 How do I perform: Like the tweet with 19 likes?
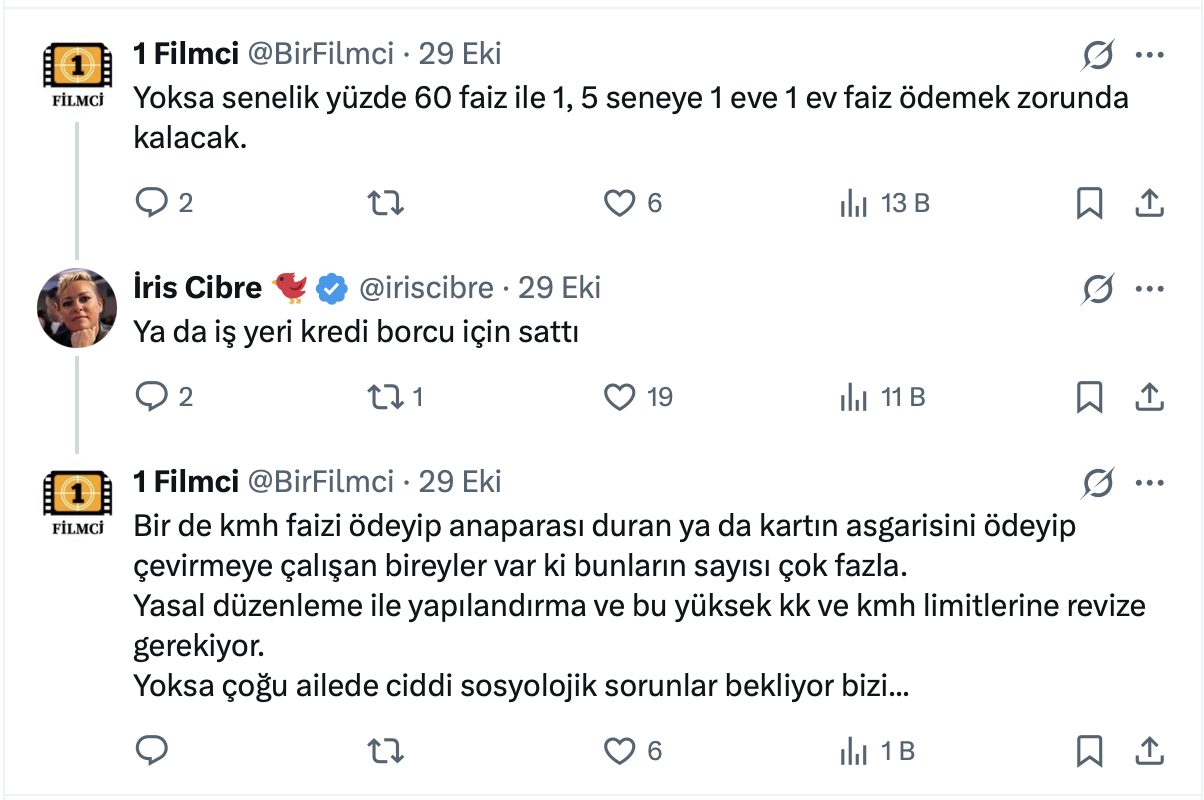click(x=621, y=397)
